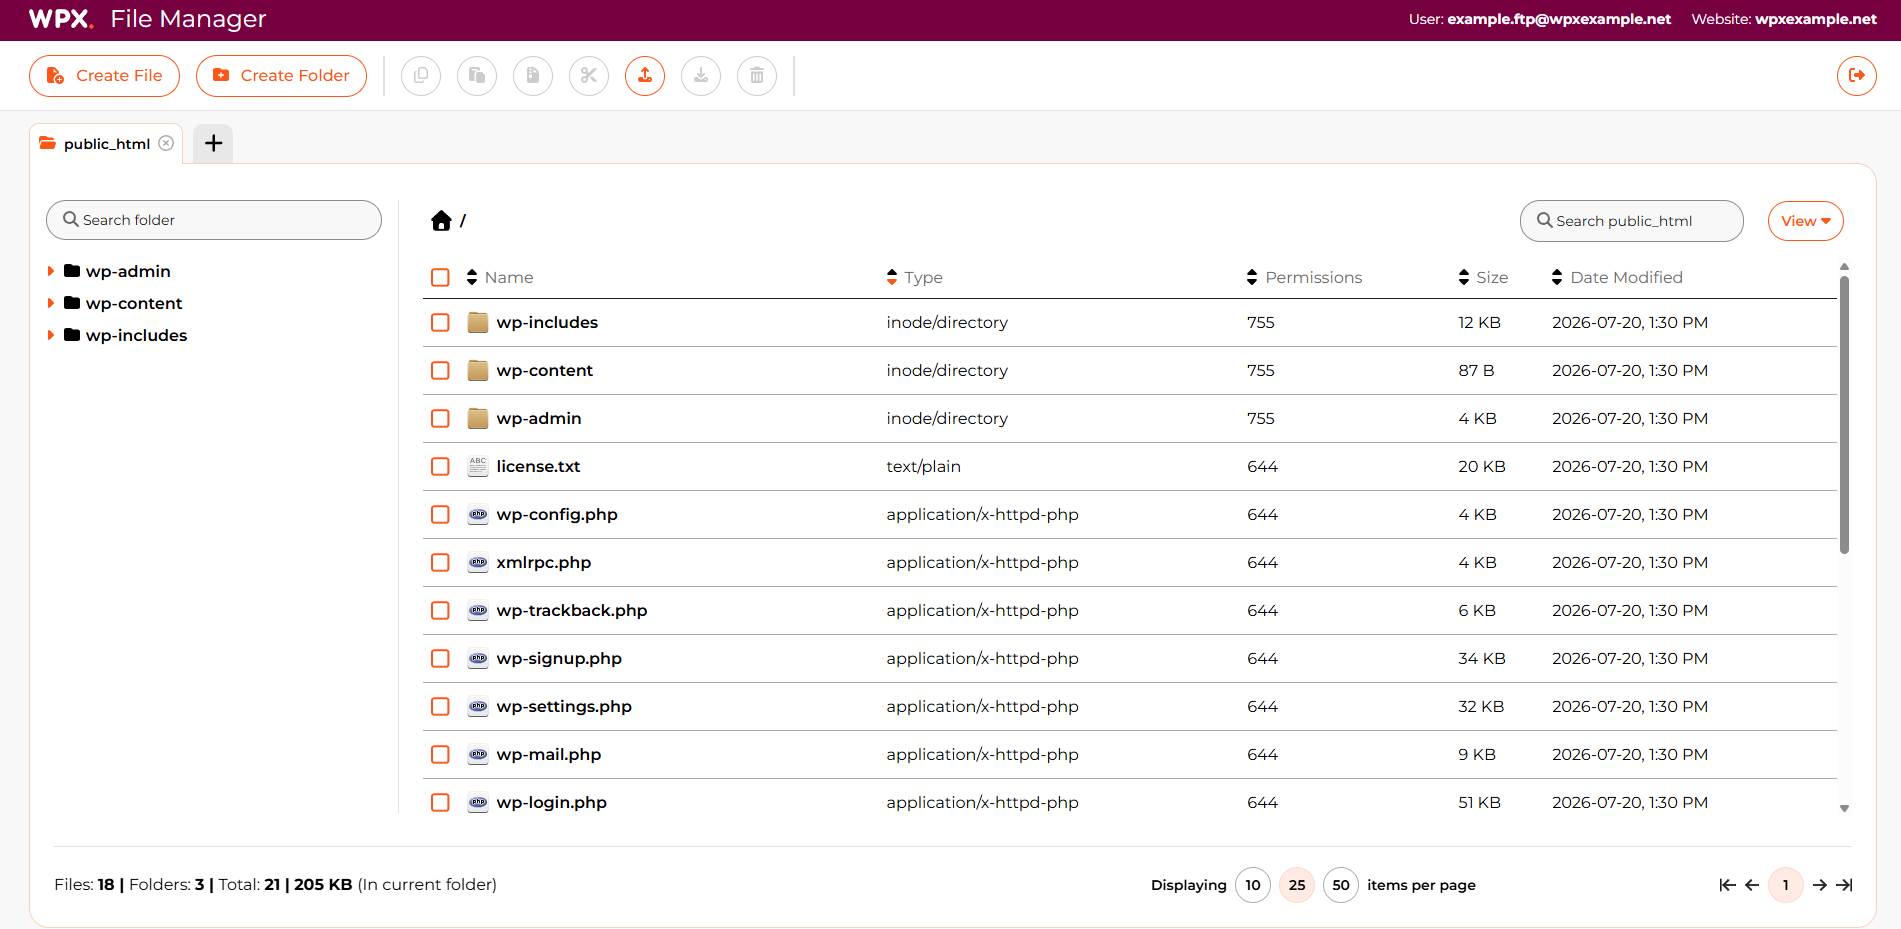Screen dimensions: 1901x929
Task: Click the PHP icon beside wp-login.php
Action: pyautogui.click(x=478, y=802)
